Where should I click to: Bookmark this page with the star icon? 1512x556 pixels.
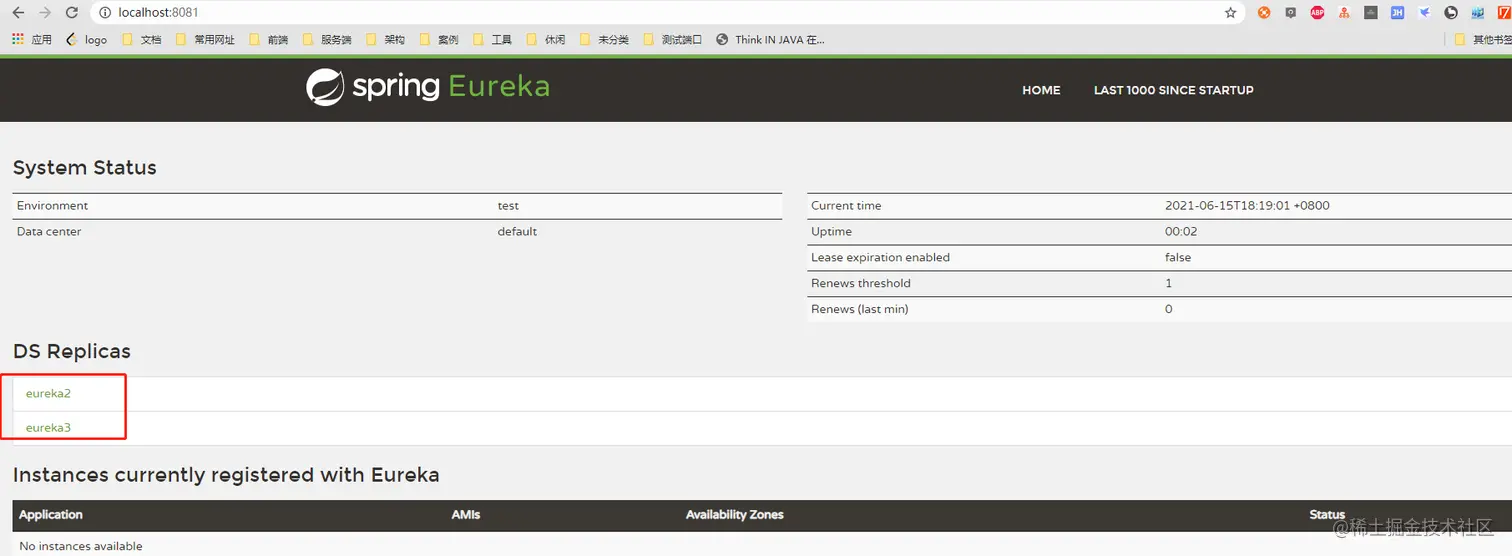(x=1231, y=13)
